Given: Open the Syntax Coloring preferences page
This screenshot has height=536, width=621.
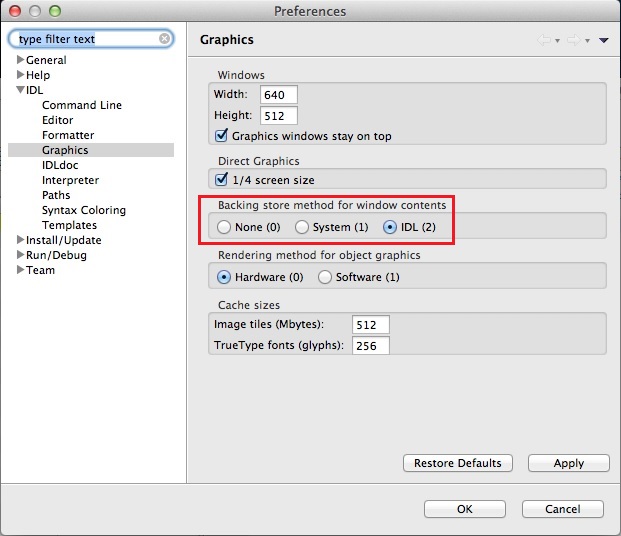Looking at the screenshot, I should pos(84,210).
